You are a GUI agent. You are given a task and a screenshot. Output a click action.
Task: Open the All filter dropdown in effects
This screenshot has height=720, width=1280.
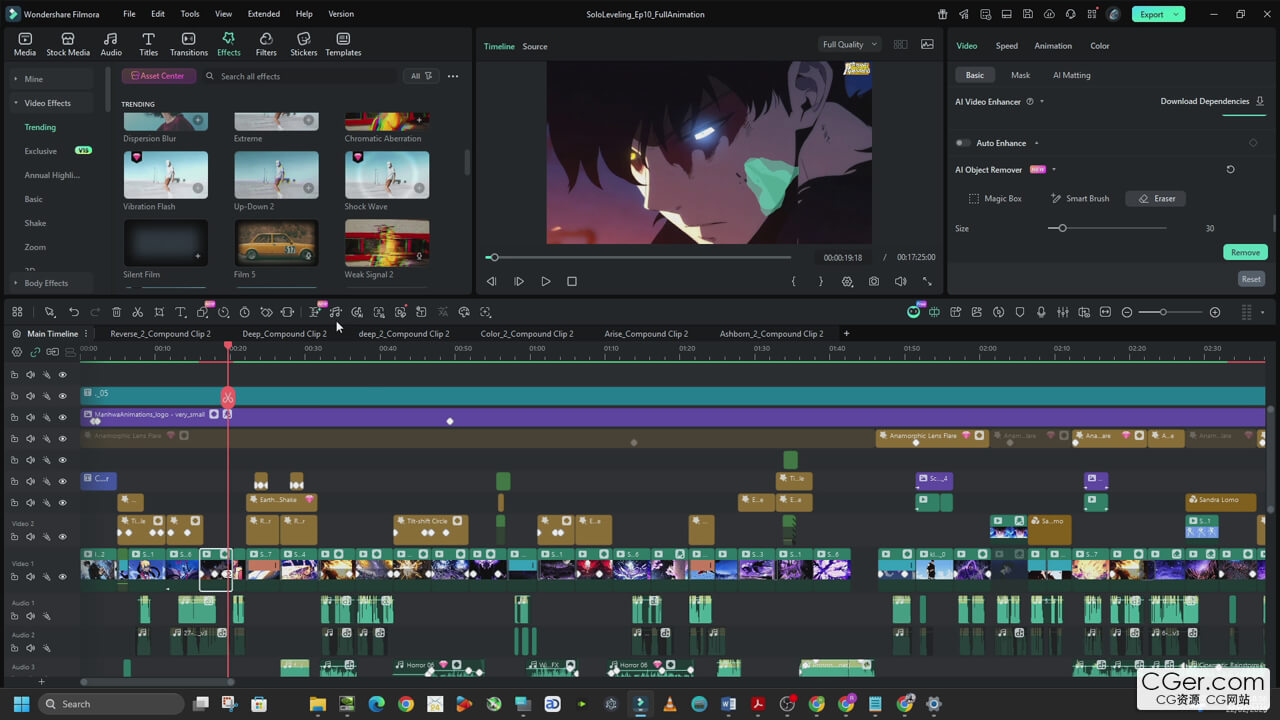coord(421,76)
